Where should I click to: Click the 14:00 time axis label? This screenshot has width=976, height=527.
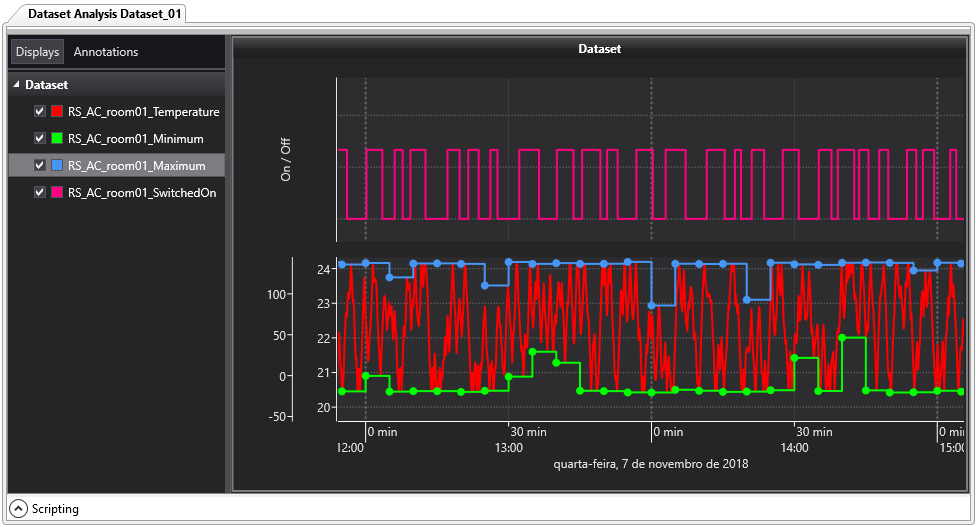click(794, 448)
